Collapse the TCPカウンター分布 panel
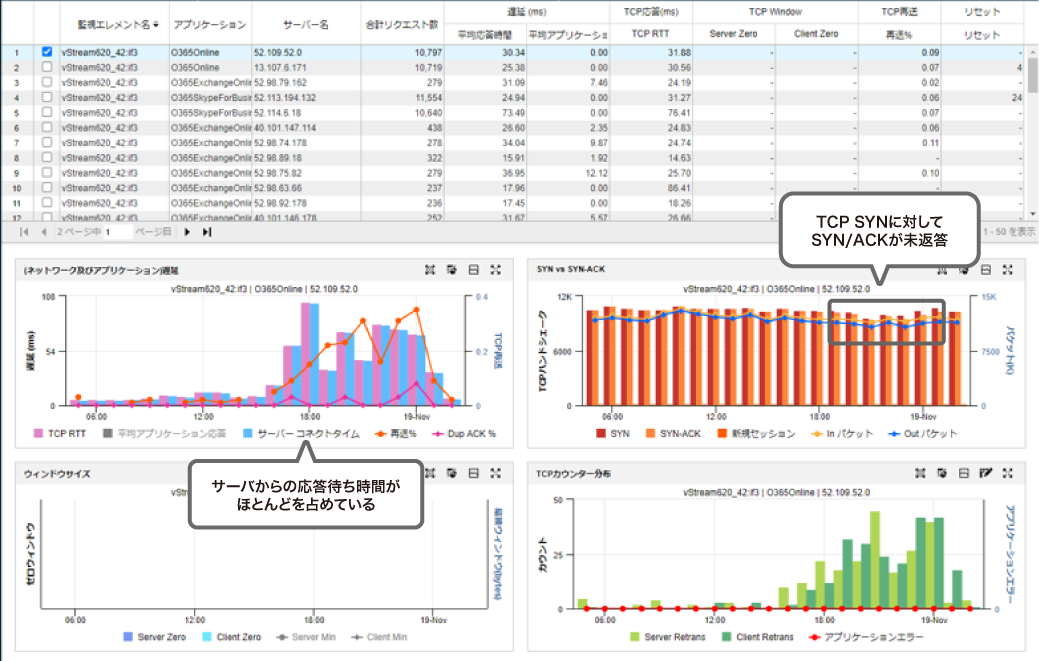1039x661 pixels. click(964, 473)
